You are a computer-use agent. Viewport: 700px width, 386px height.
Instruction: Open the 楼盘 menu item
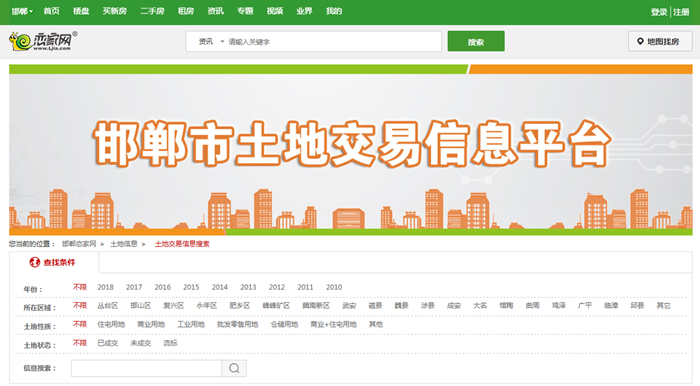pos(81,11)
